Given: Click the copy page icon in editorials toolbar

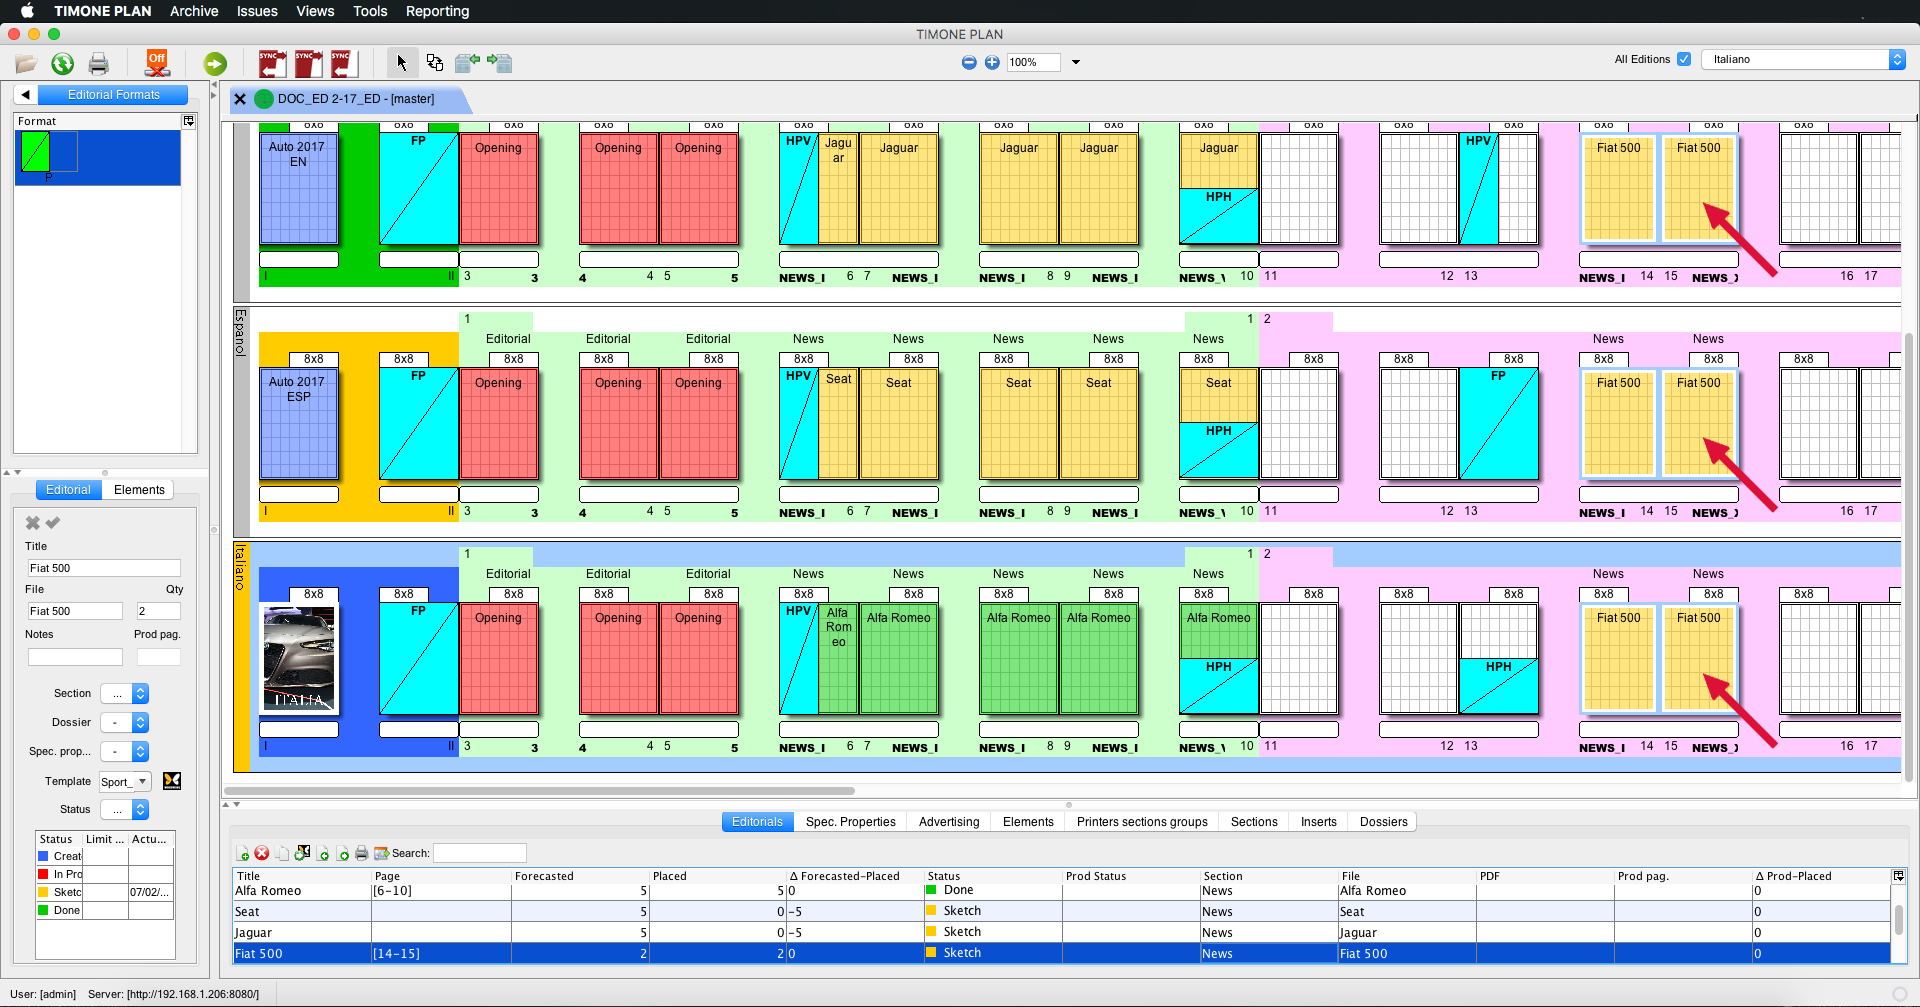Looking at the screenshot, I should [x=282, y=853].
